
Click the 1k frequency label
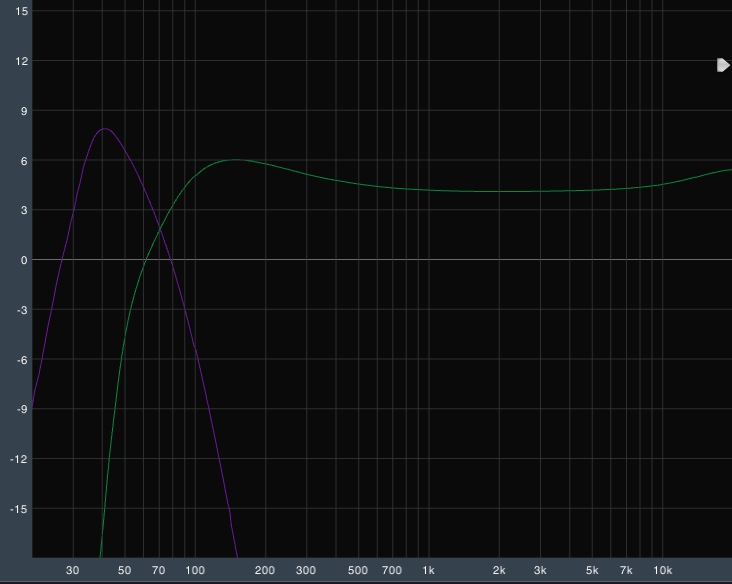pos(428,570)
